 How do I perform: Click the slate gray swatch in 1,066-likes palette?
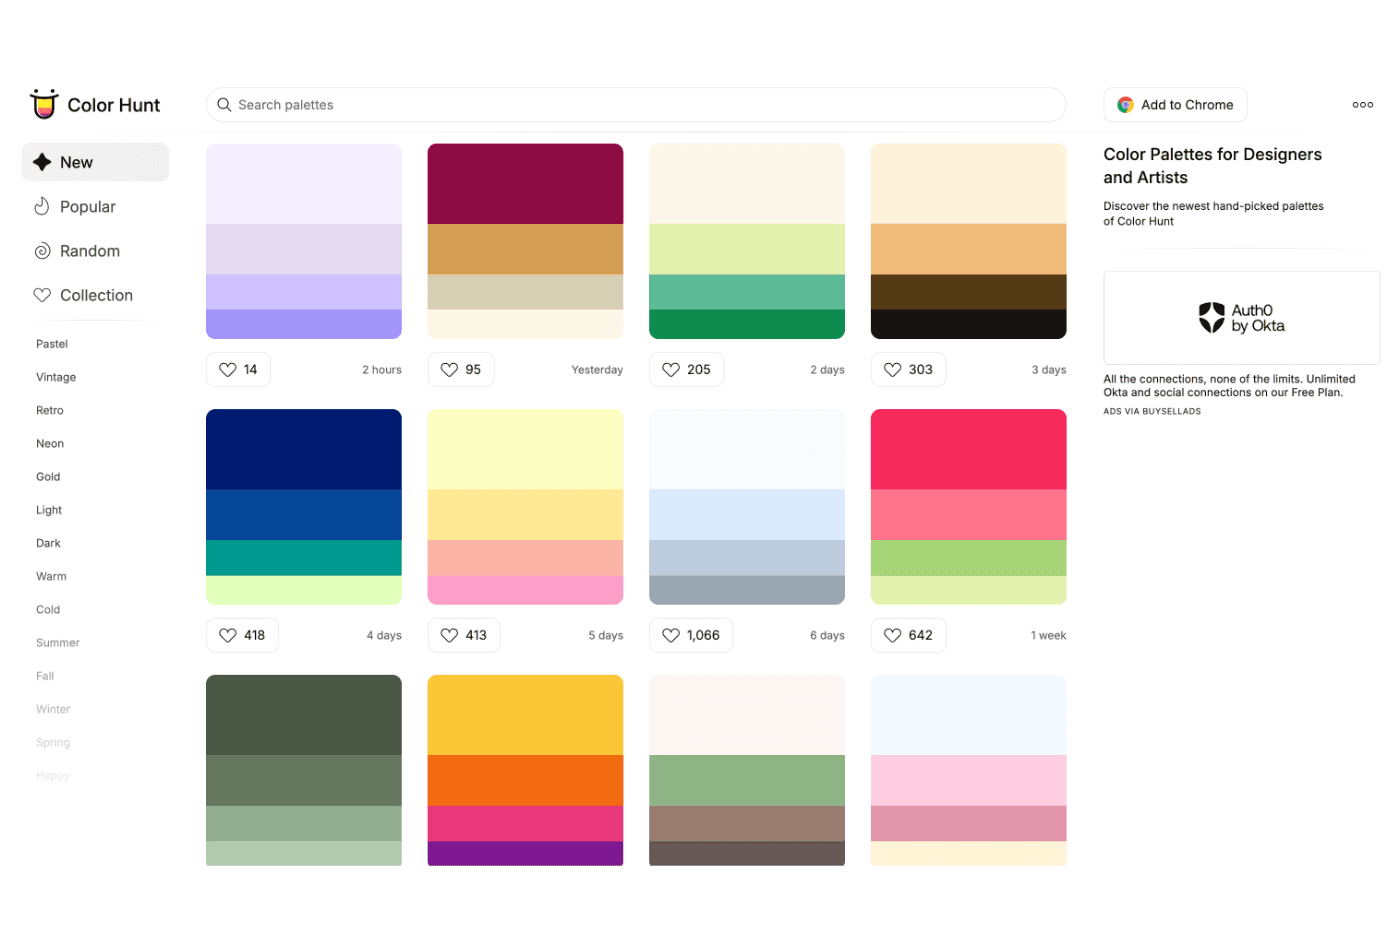tap(747, 590)
